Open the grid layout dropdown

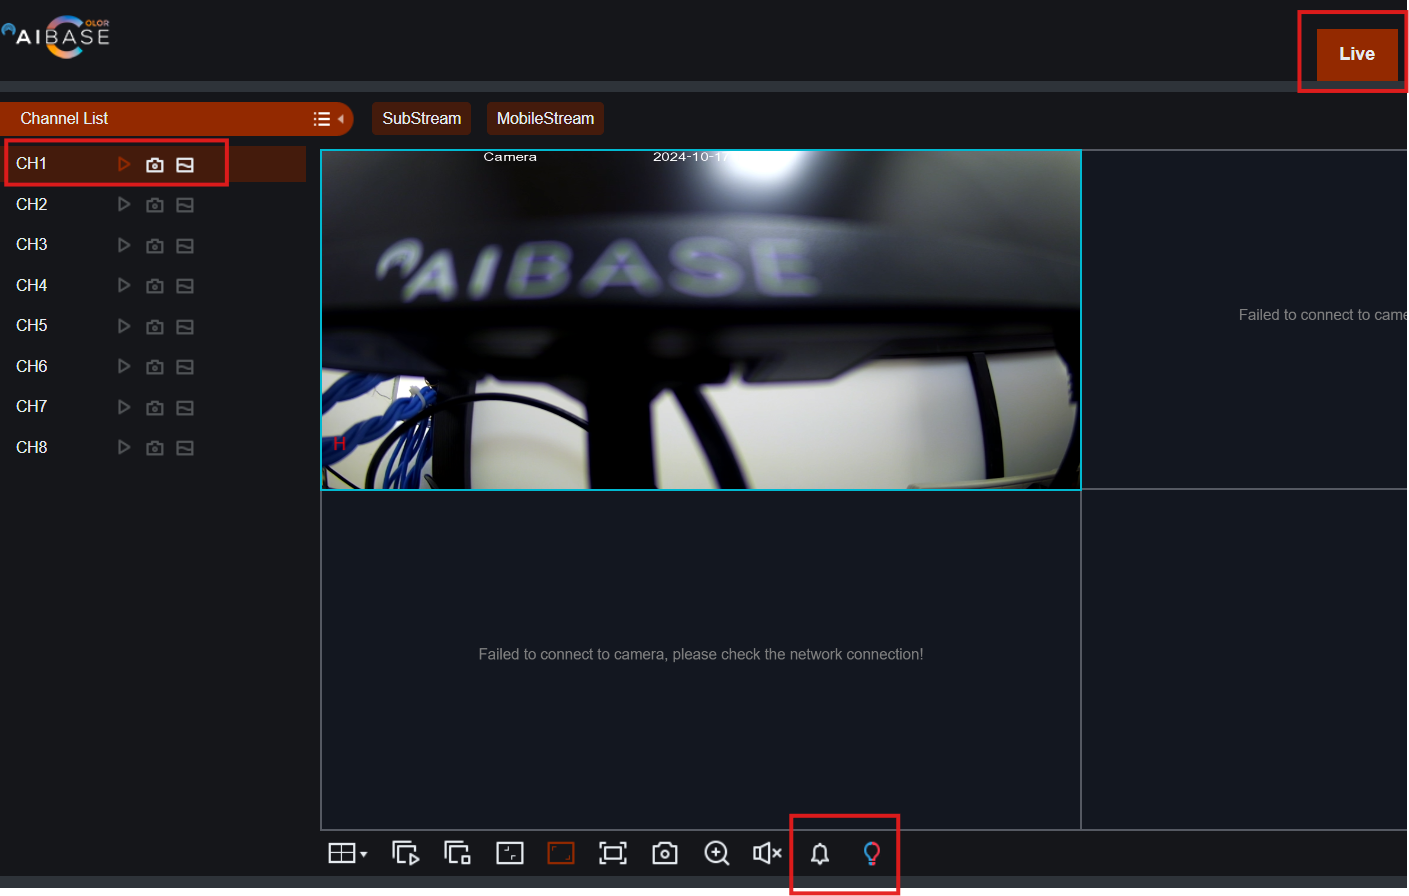pyautogui.click(x=348, y=853)
